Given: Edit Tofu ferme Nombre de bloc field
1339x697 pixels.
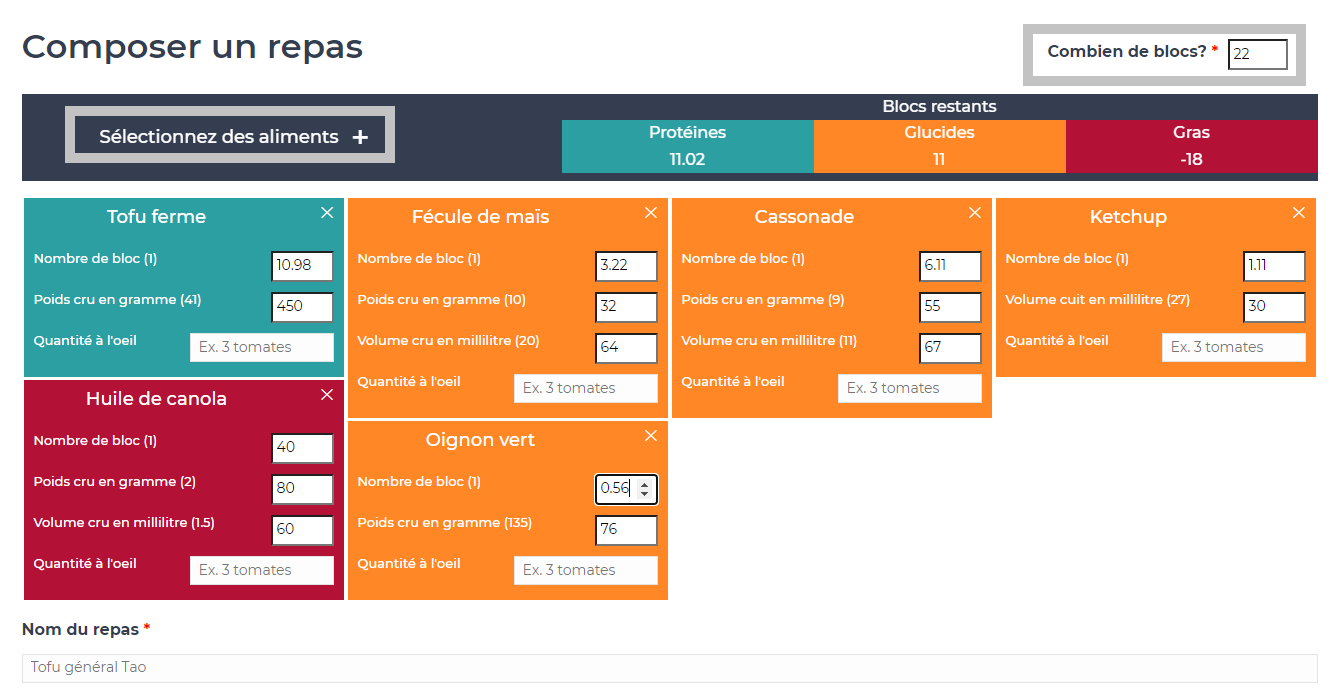Looking at the screenshot, I should pos(302,266).
